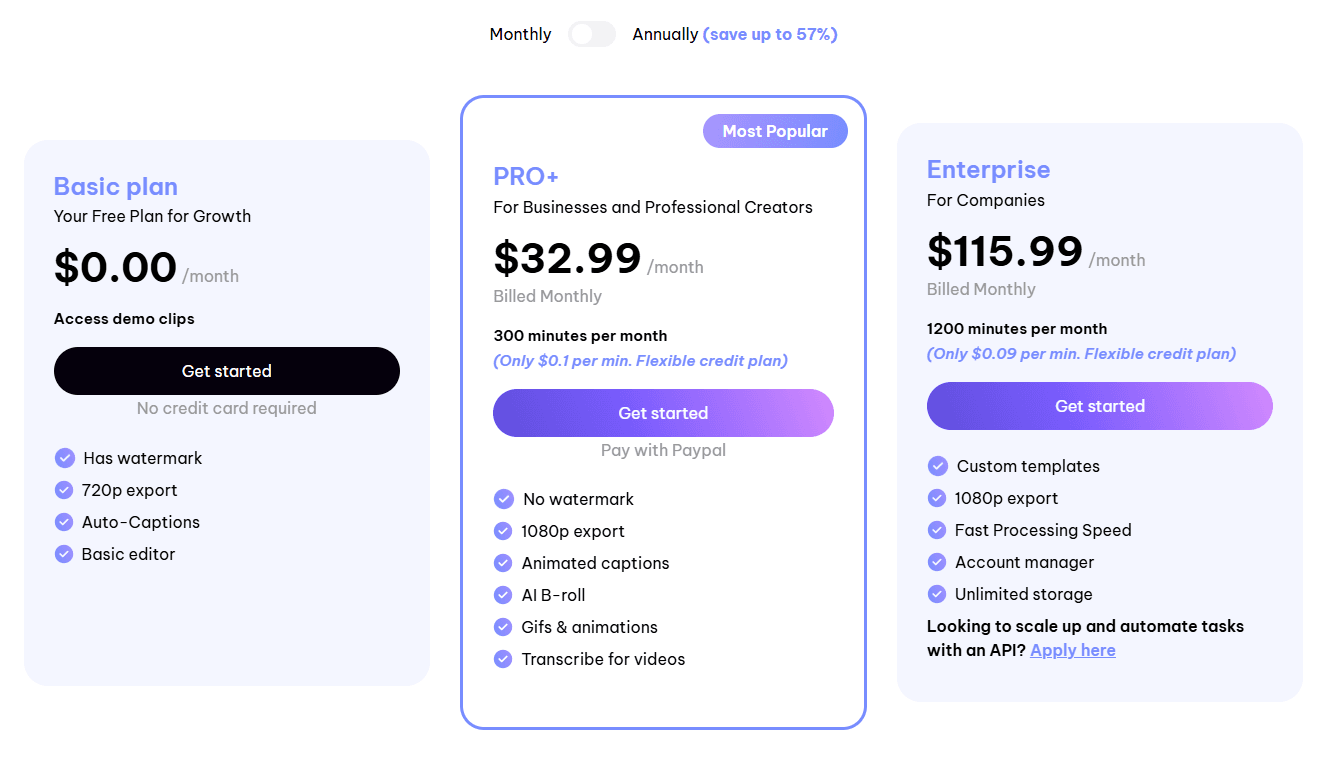Screen dimensions: 1331x759
Task: Click the checkmark icon next to Custom templates
Action: click(937, 466)
